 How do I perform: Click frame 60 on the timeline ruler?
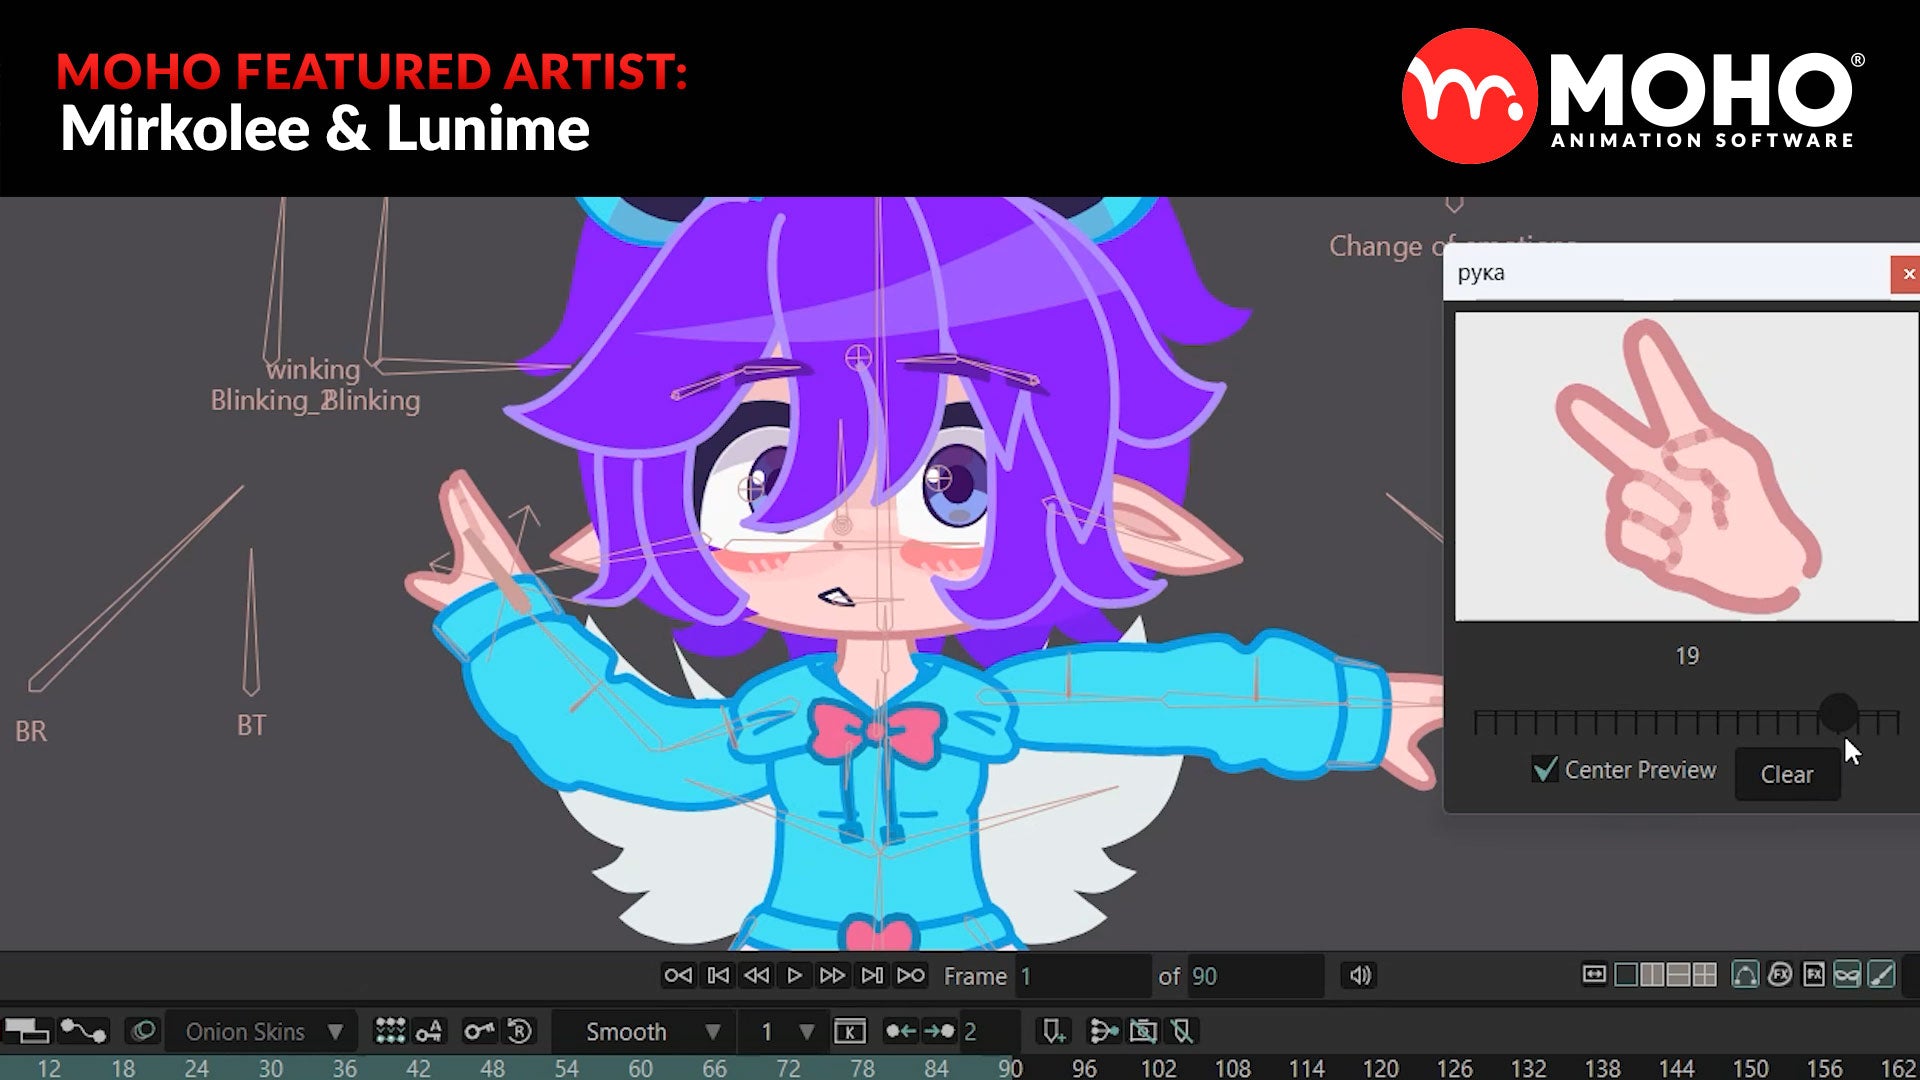[x=640, y=1068]
